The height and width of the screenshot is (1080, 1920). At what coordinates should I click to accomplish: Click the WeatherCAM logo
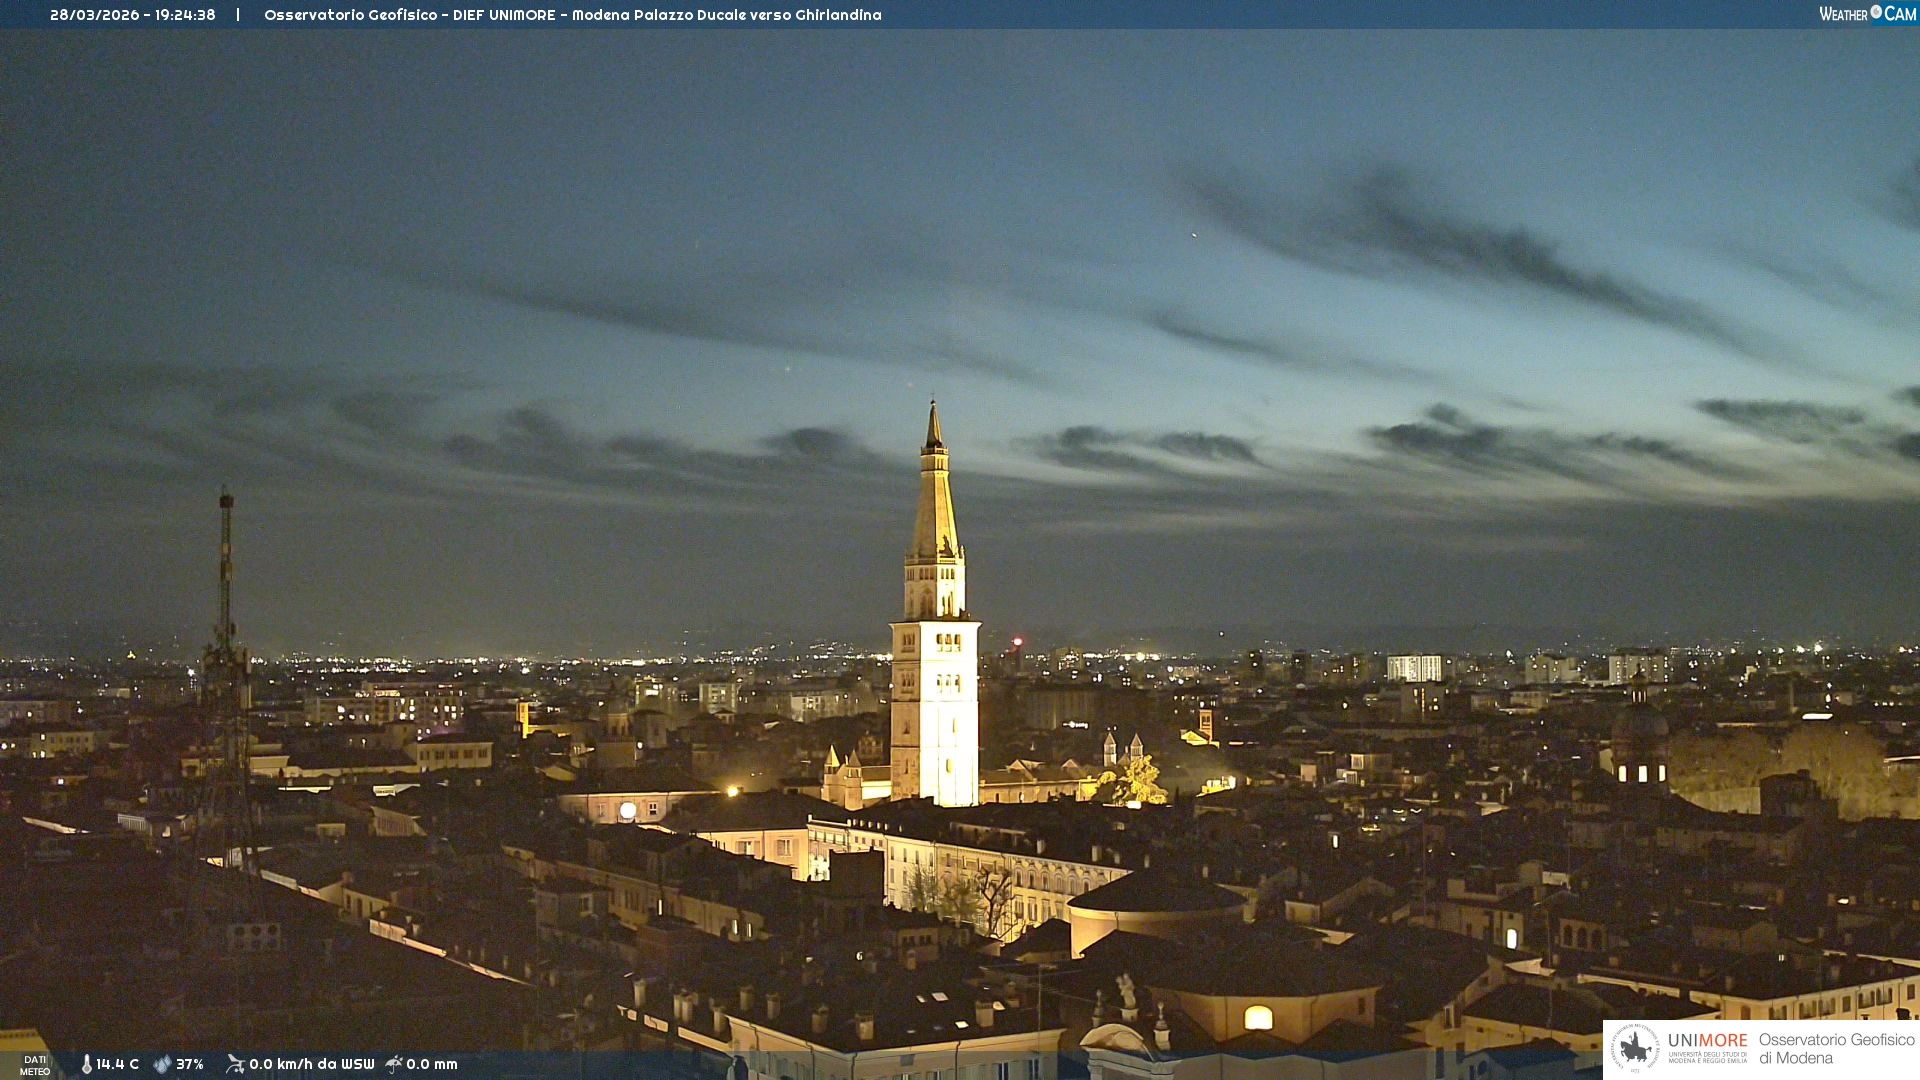point(1867,14)
